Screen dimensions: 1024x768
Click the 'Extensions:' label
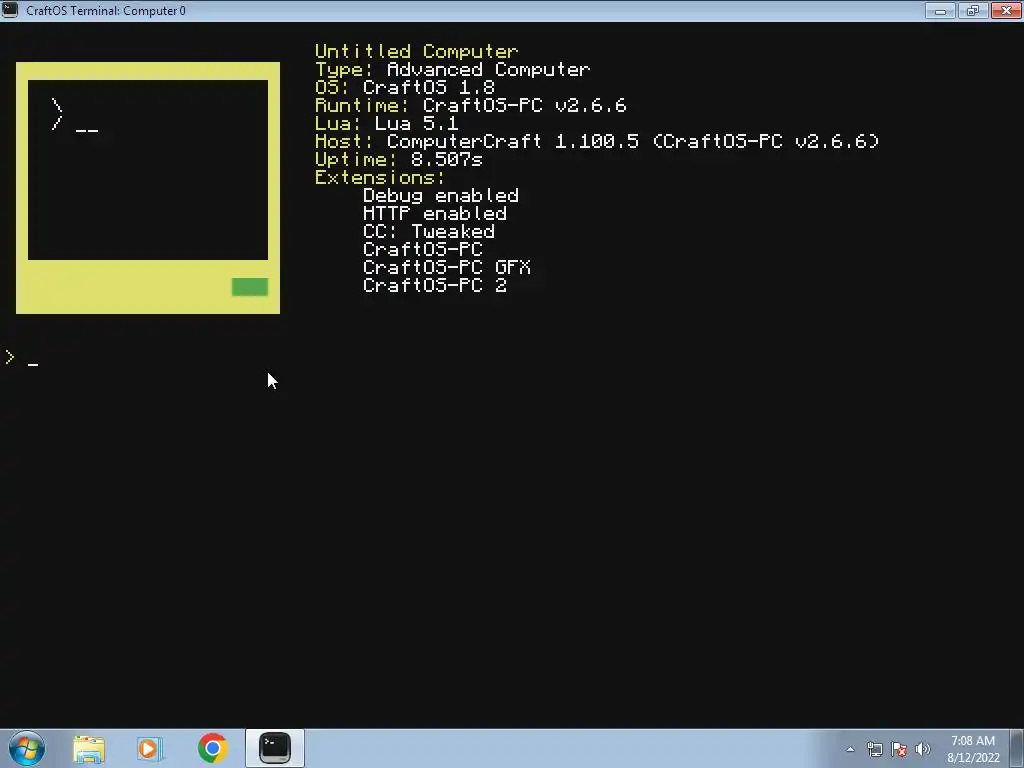380,177
